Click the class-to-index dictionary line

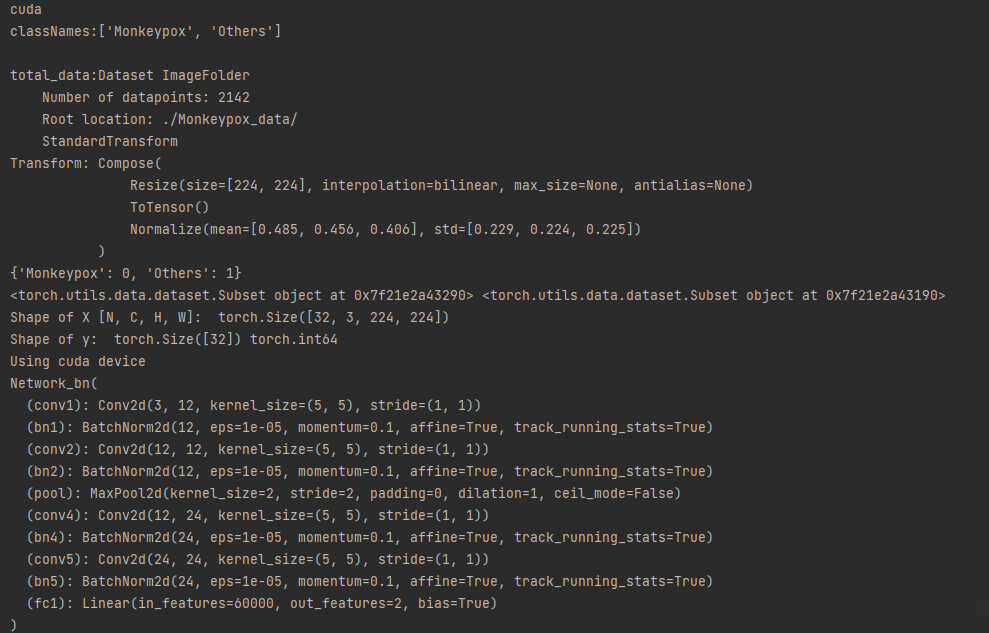(x=126, y=274)
